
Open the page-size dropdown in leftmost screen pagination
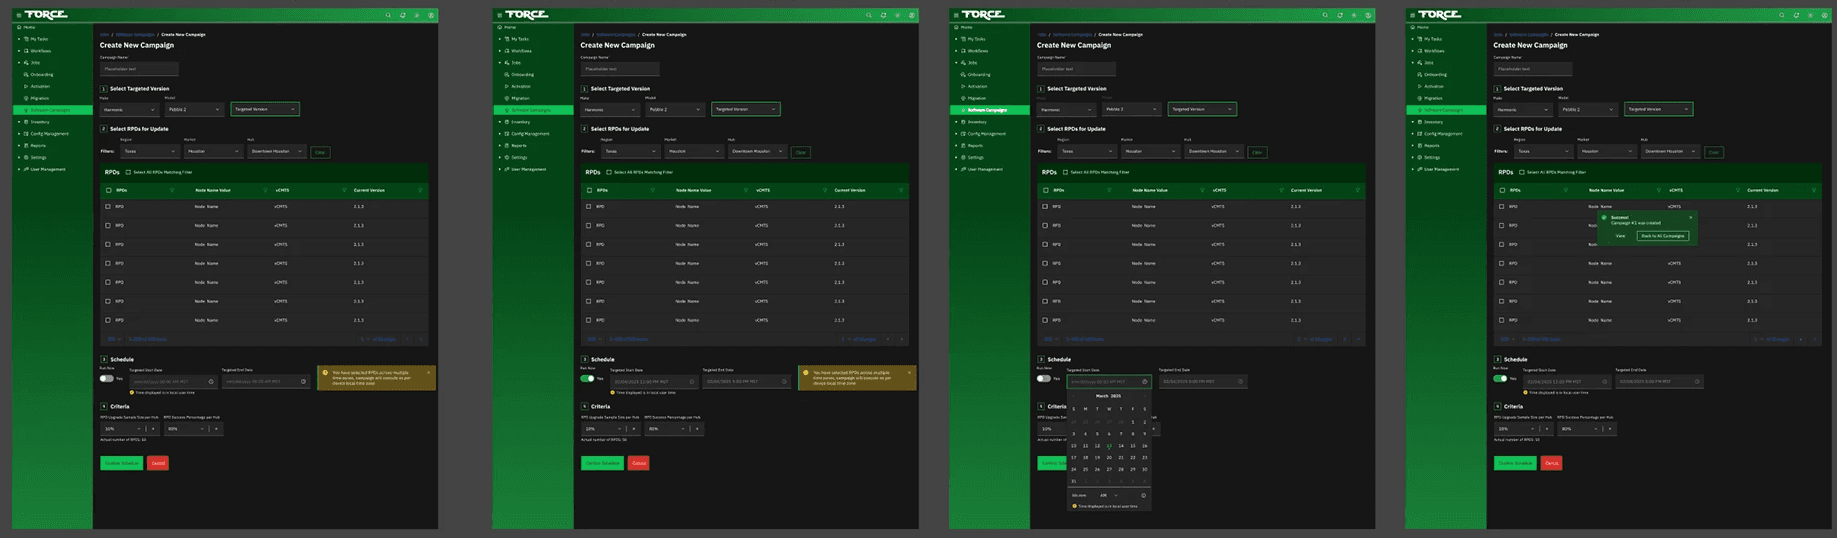point(114,339)
